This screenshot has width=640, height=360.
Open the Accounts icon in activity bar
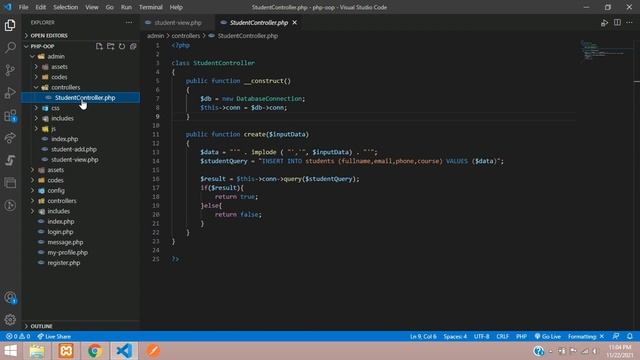pos(10,298)
